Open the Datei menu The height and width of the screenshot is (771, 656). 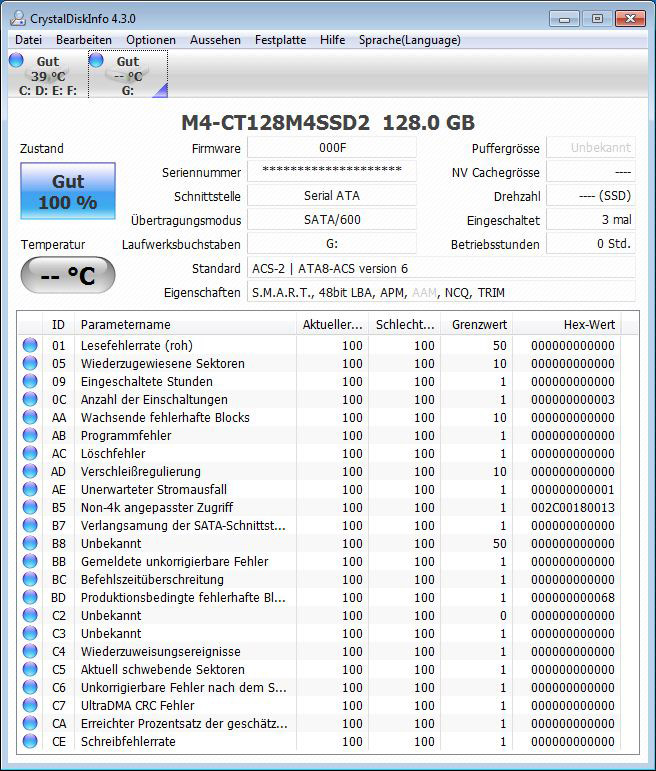coord(29,40)
